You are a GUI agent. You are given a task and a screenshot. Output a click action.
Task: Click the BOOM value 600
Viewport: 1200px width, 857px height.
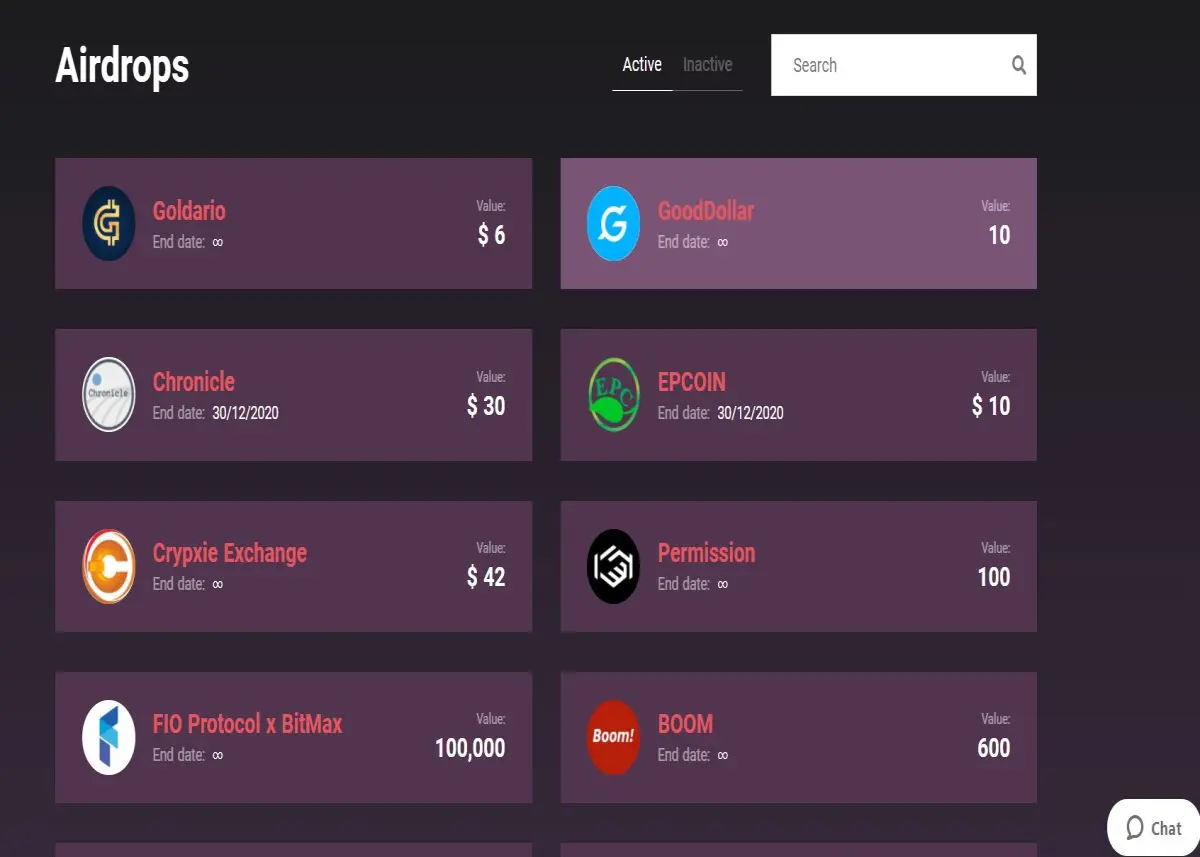point(994,748)
